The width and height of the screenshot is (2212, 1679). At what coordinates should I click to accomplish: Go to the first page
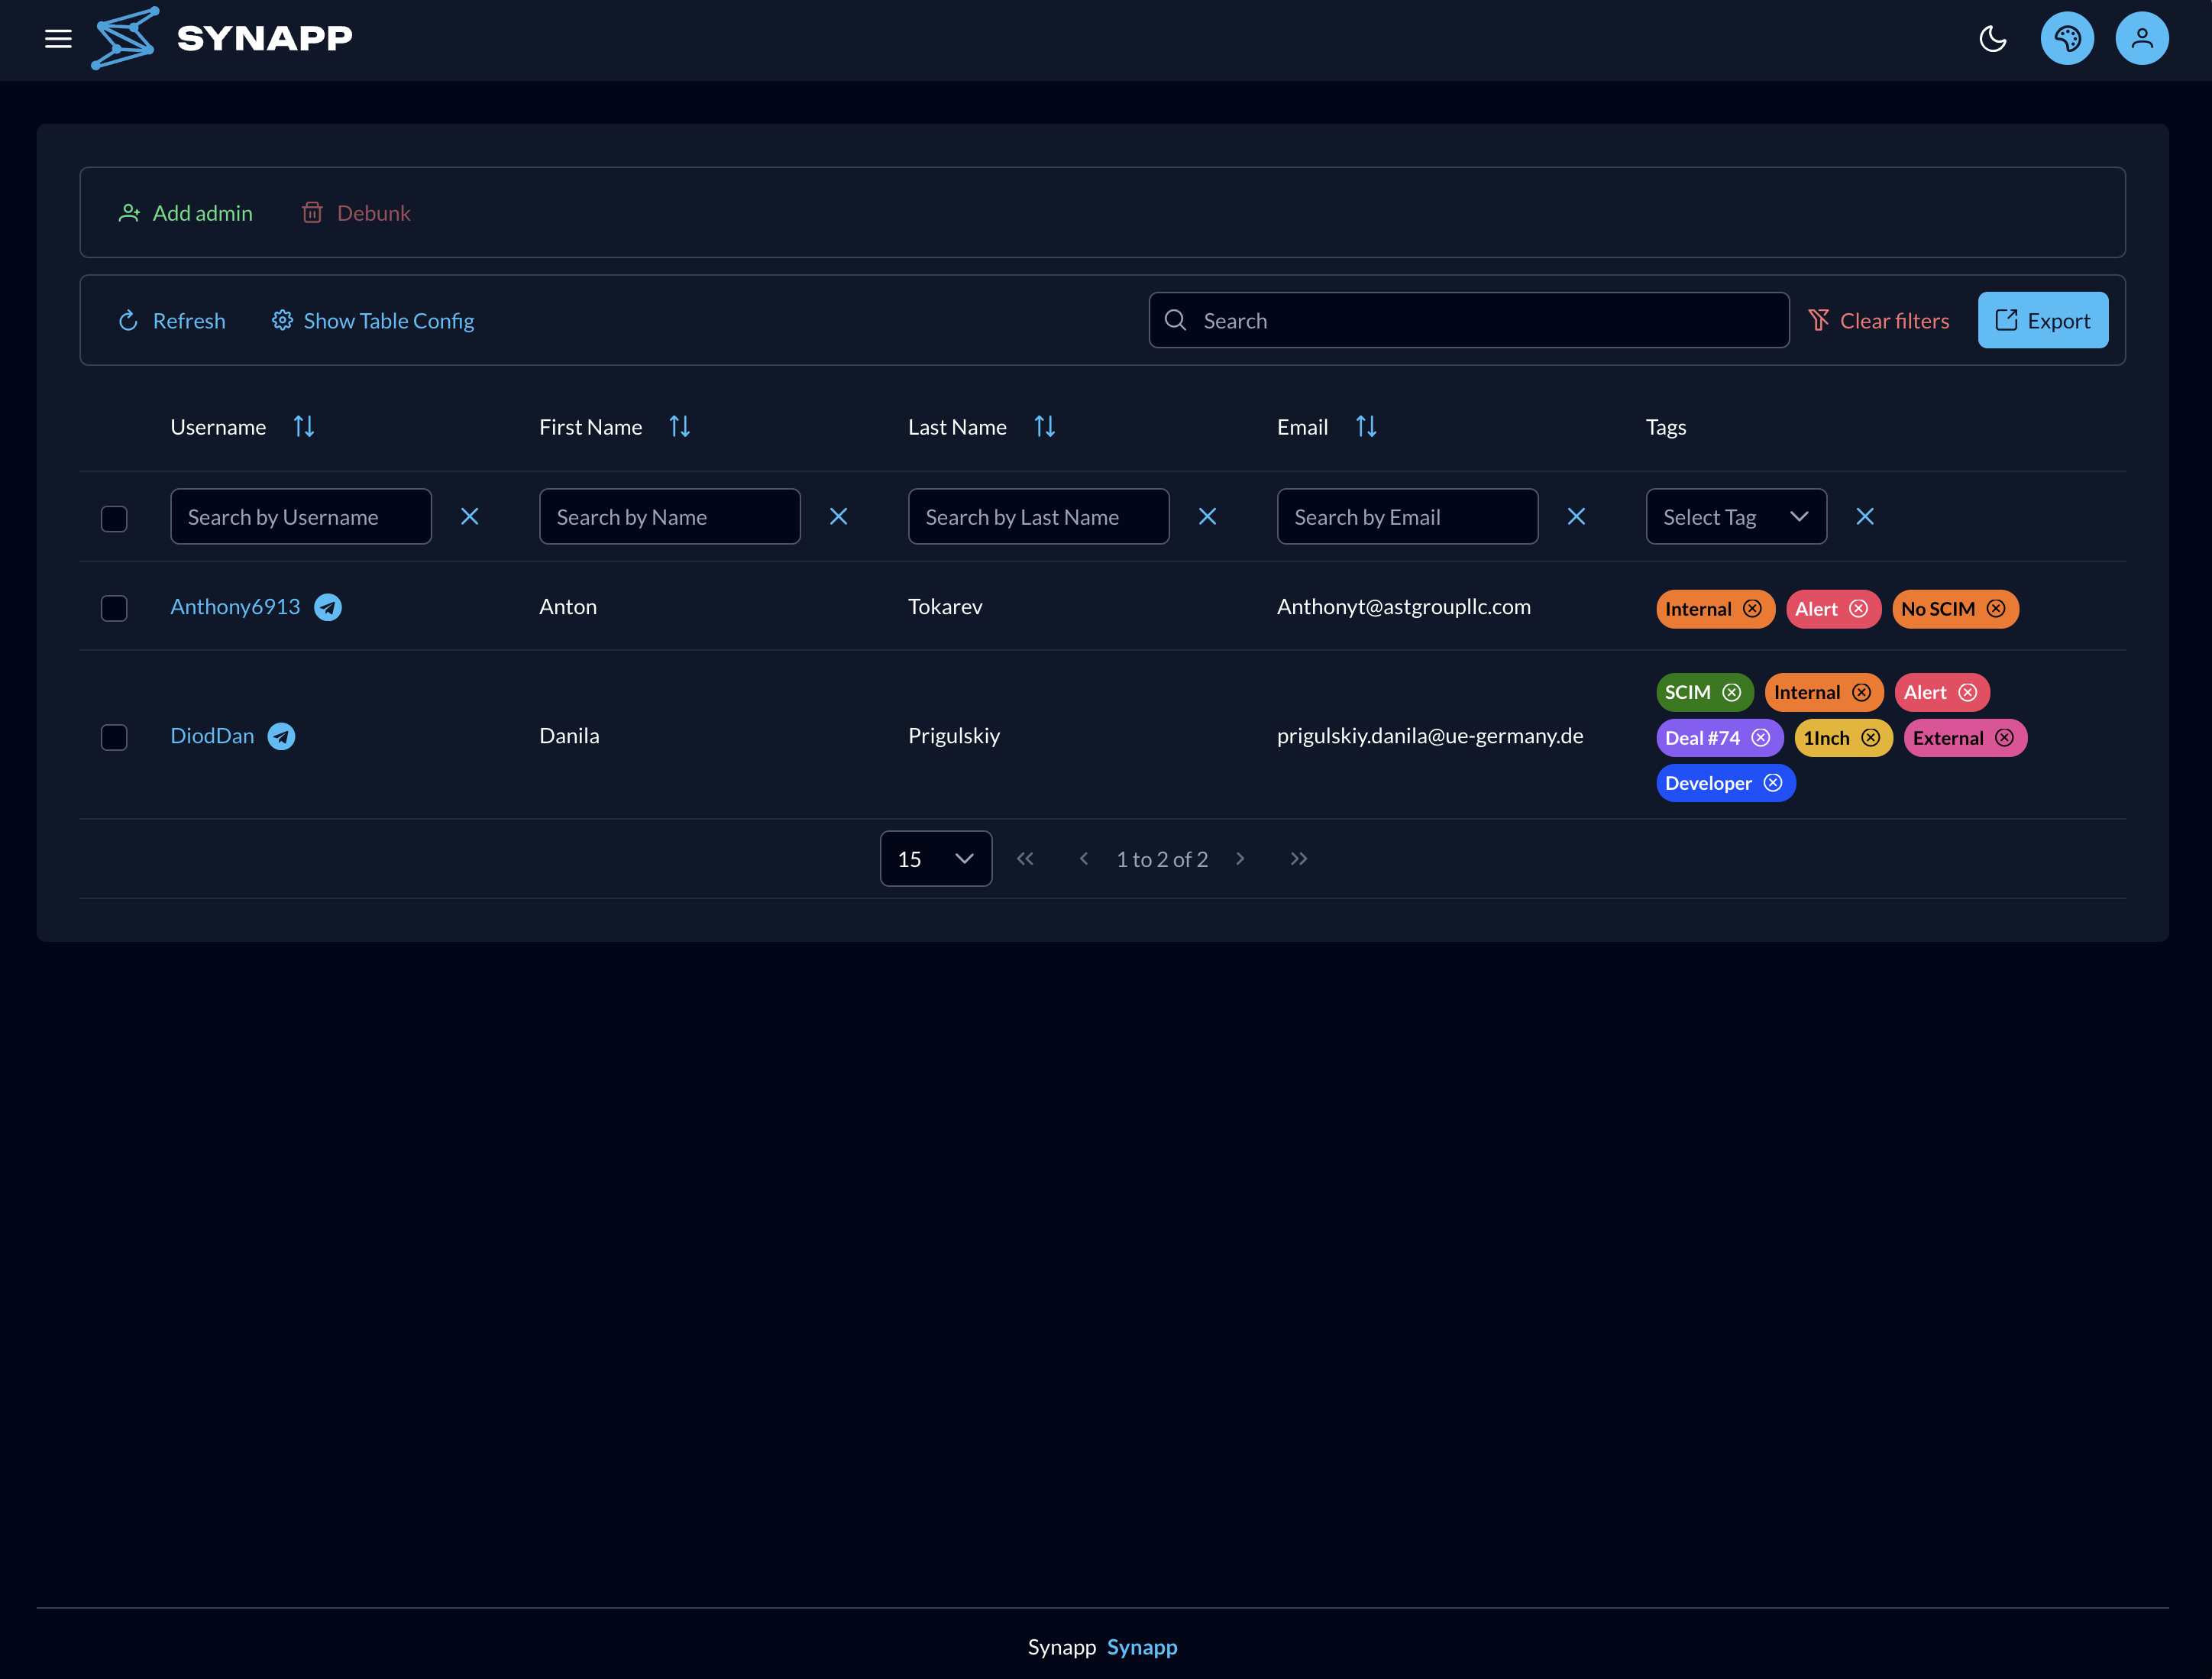1025,858
